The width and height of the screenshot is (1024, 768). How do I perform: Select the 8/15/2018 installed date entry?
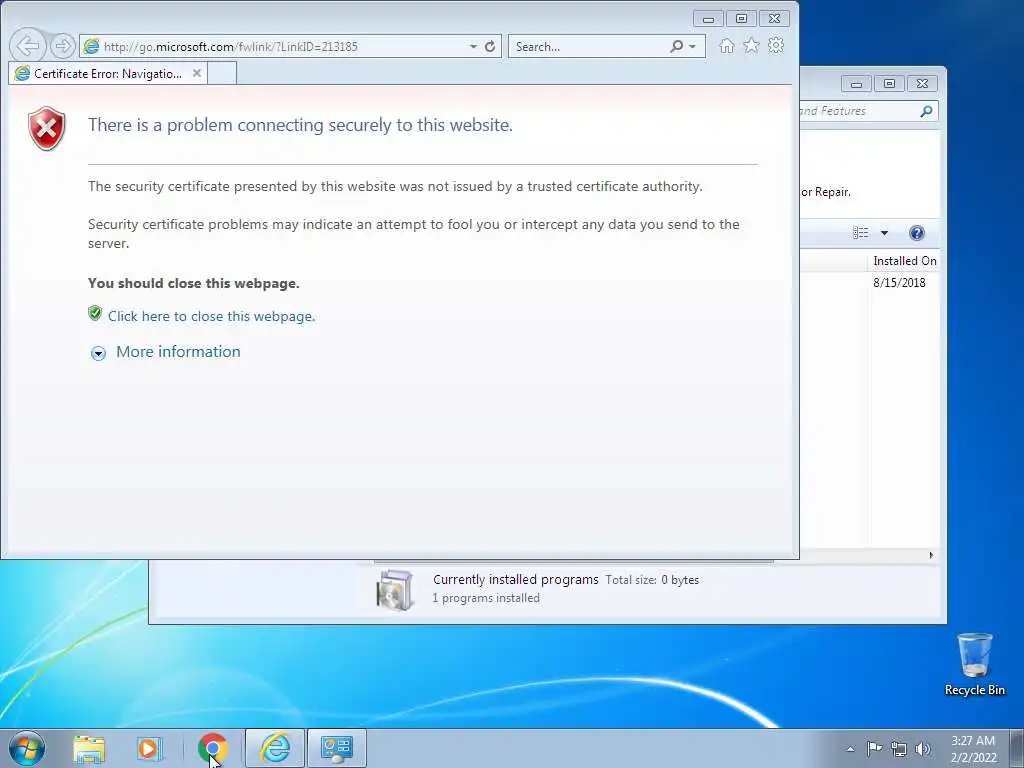899,283
